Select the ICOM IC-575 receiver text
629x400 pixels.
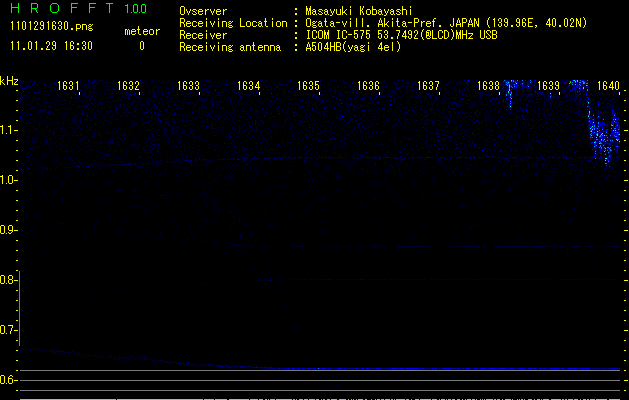pyautogui.click(x=402, y=35)
